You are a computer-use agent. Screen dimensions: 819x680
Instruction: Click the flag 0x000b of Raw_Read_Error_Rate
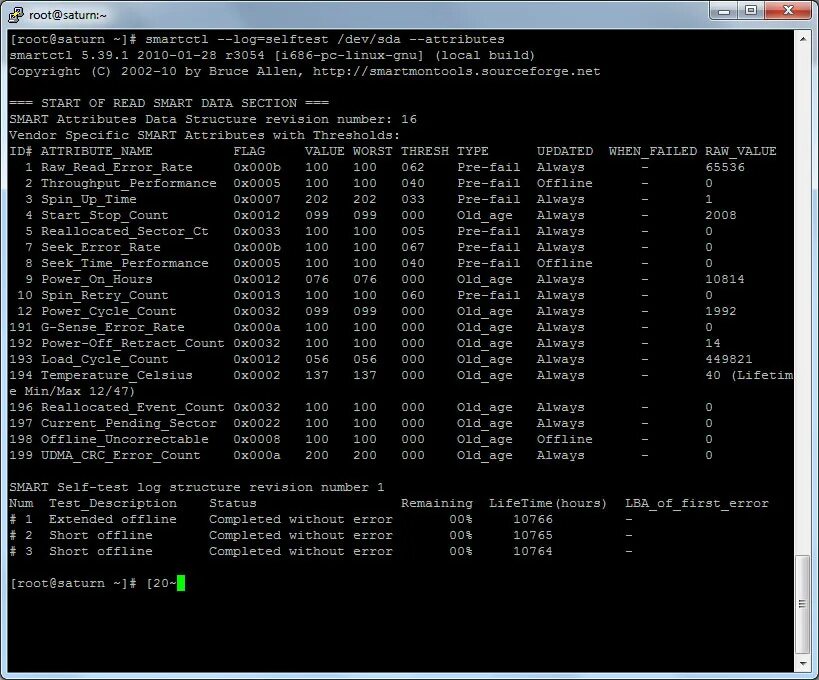(257, 168)
